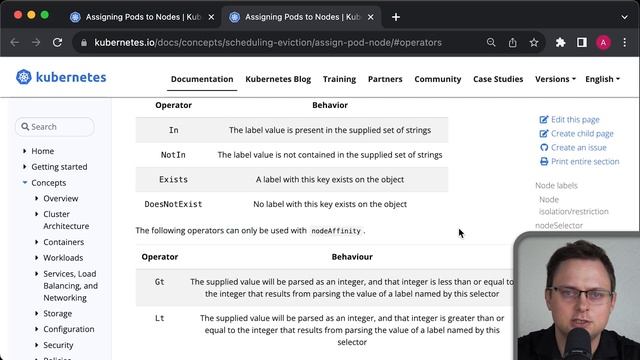
Task: Click the zoom magnifier icon in address bar
Action: (491, 42)
